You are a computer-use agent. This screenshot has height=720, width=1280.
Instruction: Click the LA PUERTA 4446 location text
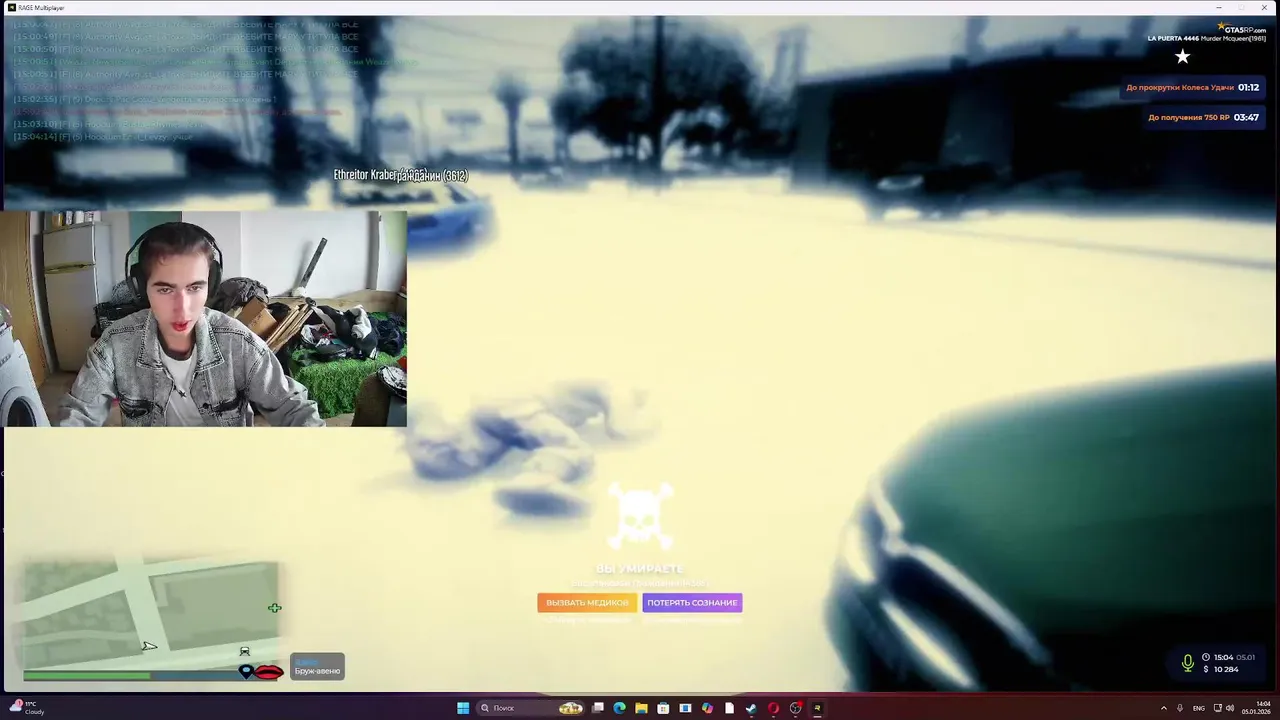tap(1173, 38)
